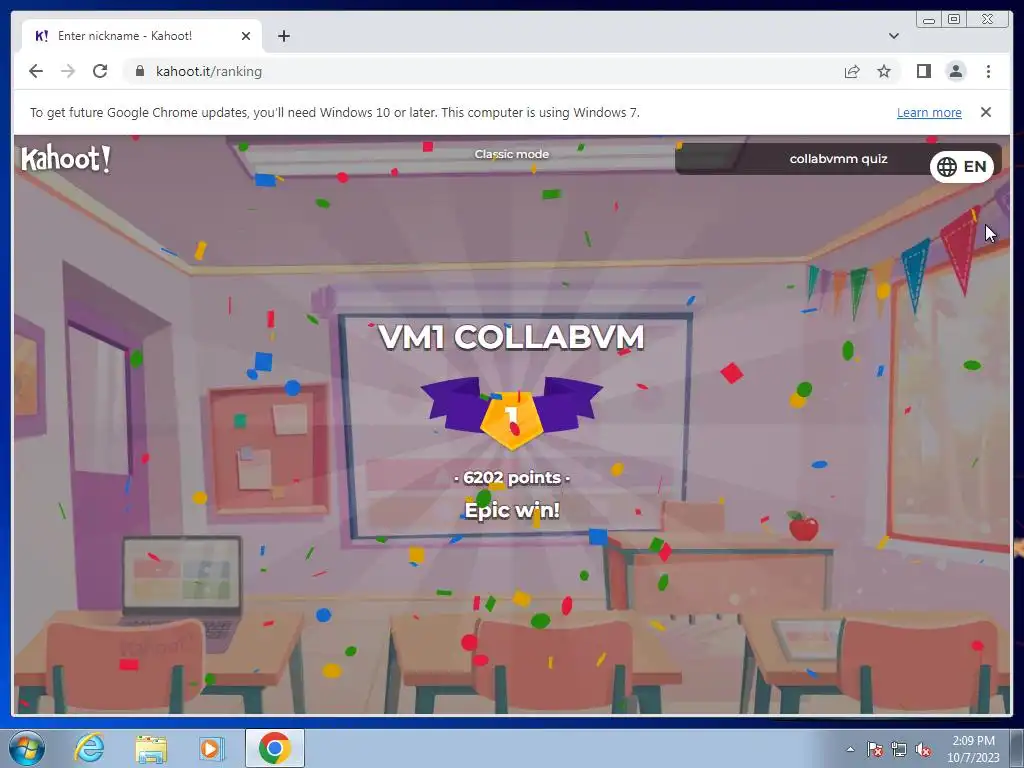Open a new tab with plus button
This screenshot has width=1024, height=768.
[283, 36]
